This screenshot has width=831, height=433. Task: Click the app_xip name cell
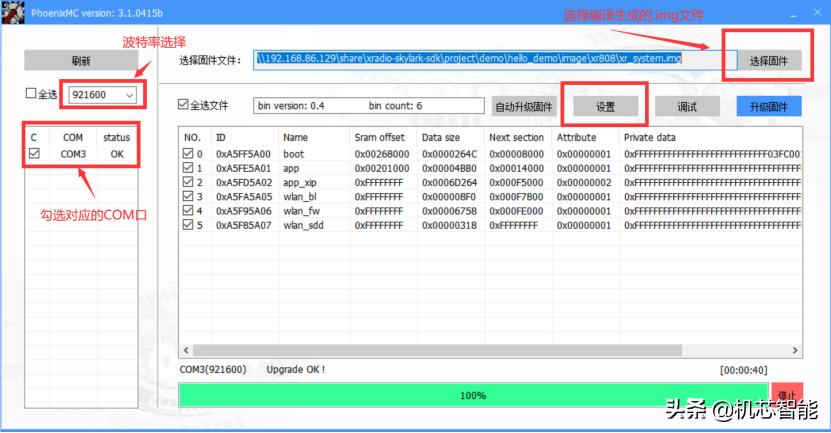pos(300,183)
